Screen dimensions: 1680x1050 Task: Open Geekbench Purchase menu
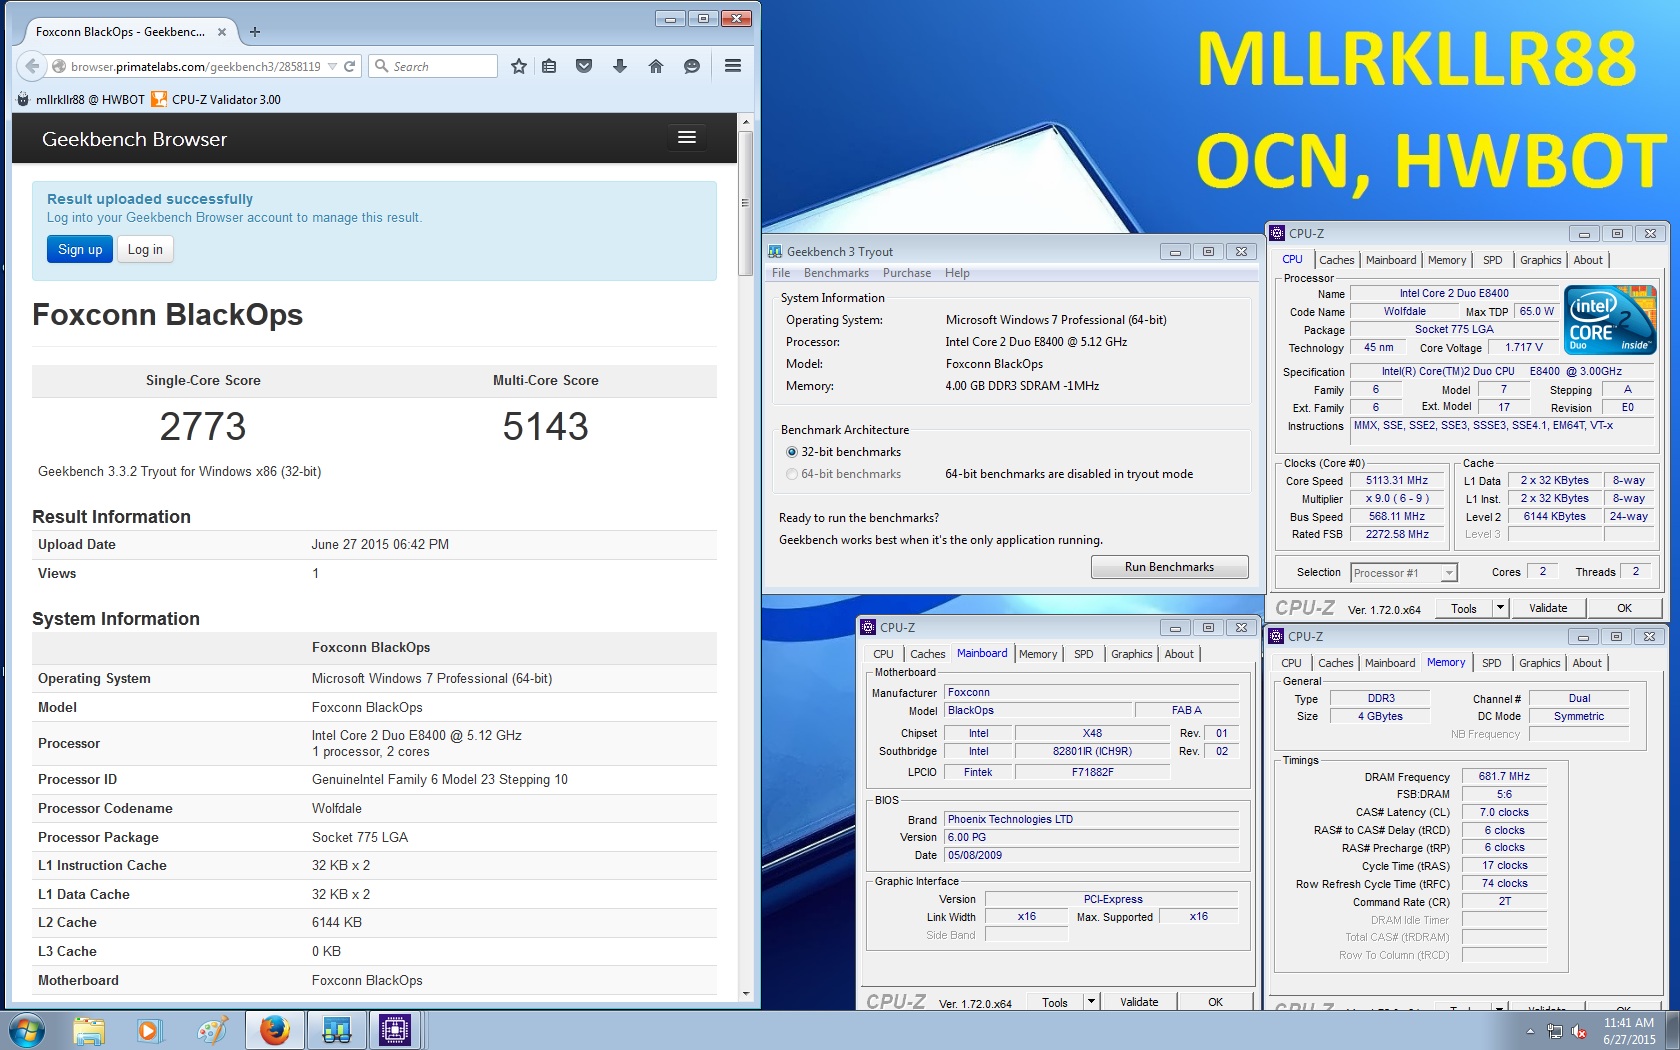[x=907, y=273]
